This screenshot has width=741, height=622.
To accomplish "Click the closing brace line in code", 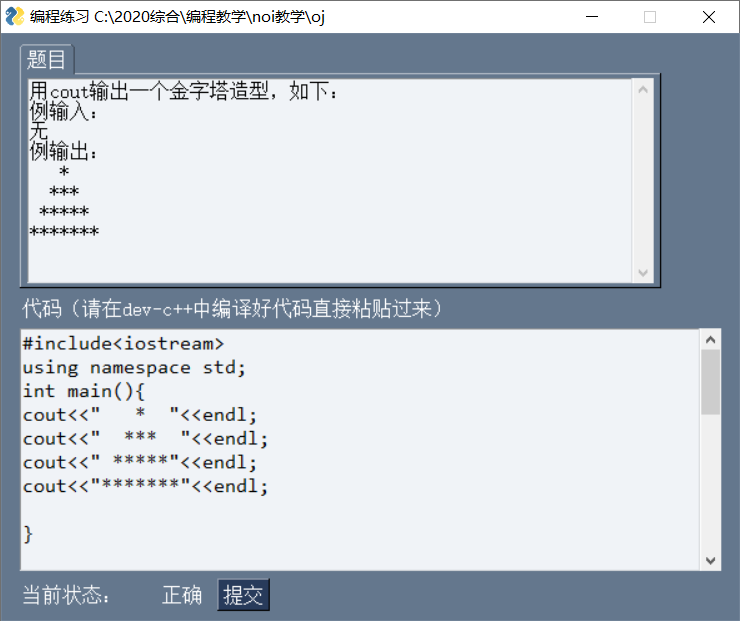I will [28, 534].
